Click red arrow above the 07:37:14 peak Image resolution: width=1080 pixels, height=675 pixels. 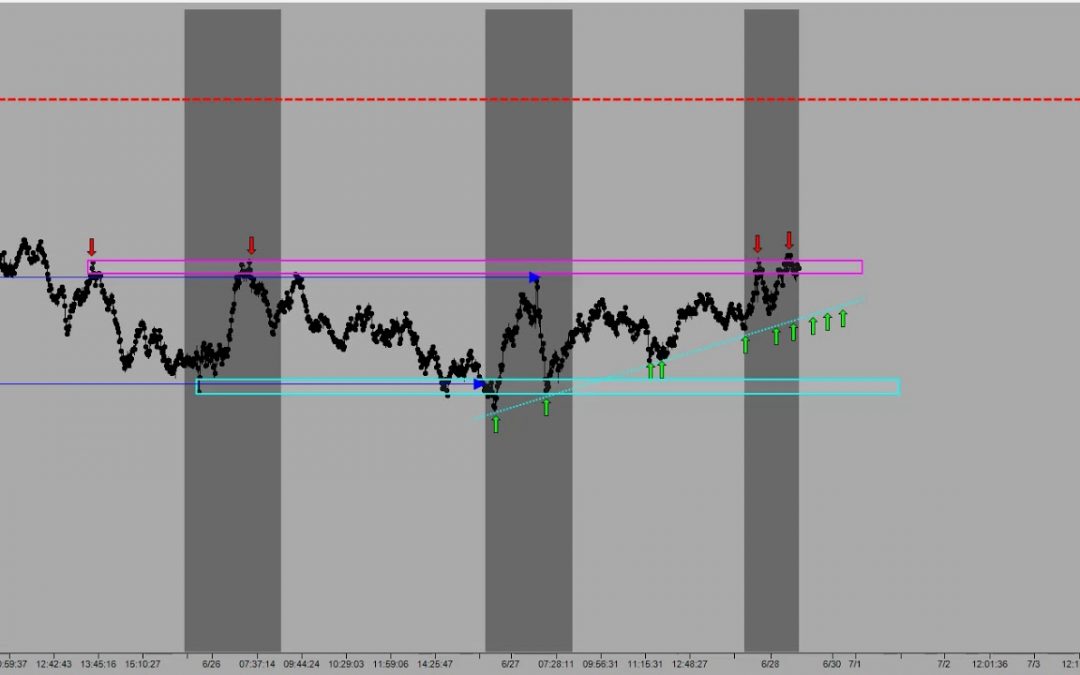(x=251, y=246)
